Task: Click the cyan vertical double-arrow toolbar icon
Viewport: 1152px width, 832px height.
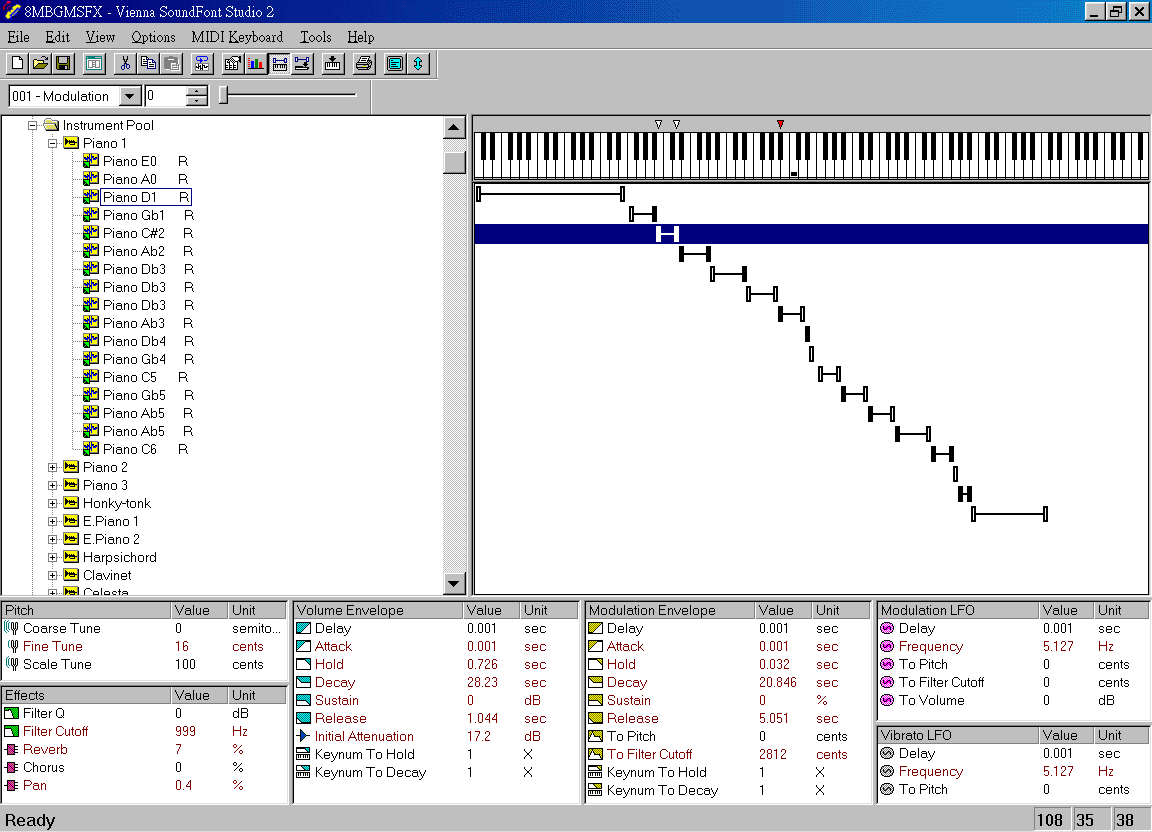Action: coord(417,64)
